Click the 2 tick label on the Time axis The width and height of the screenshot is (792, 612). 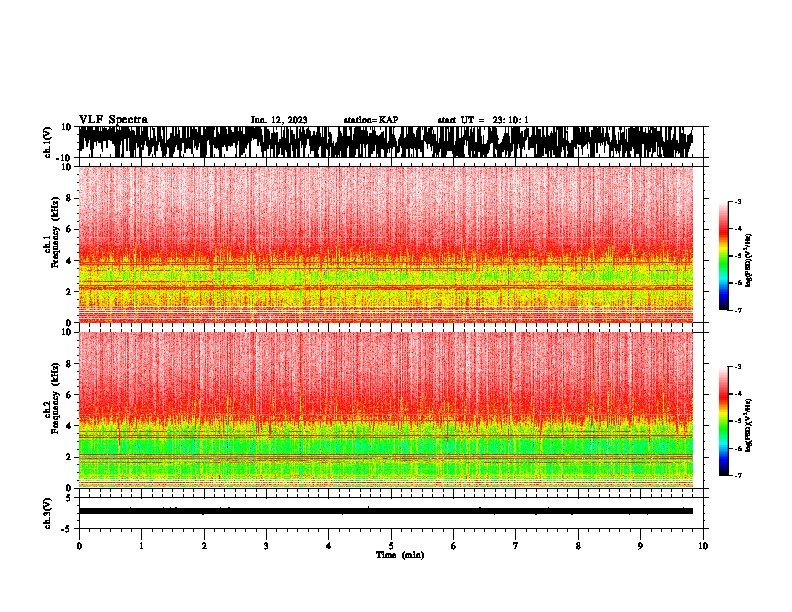[x=204, y=546]
